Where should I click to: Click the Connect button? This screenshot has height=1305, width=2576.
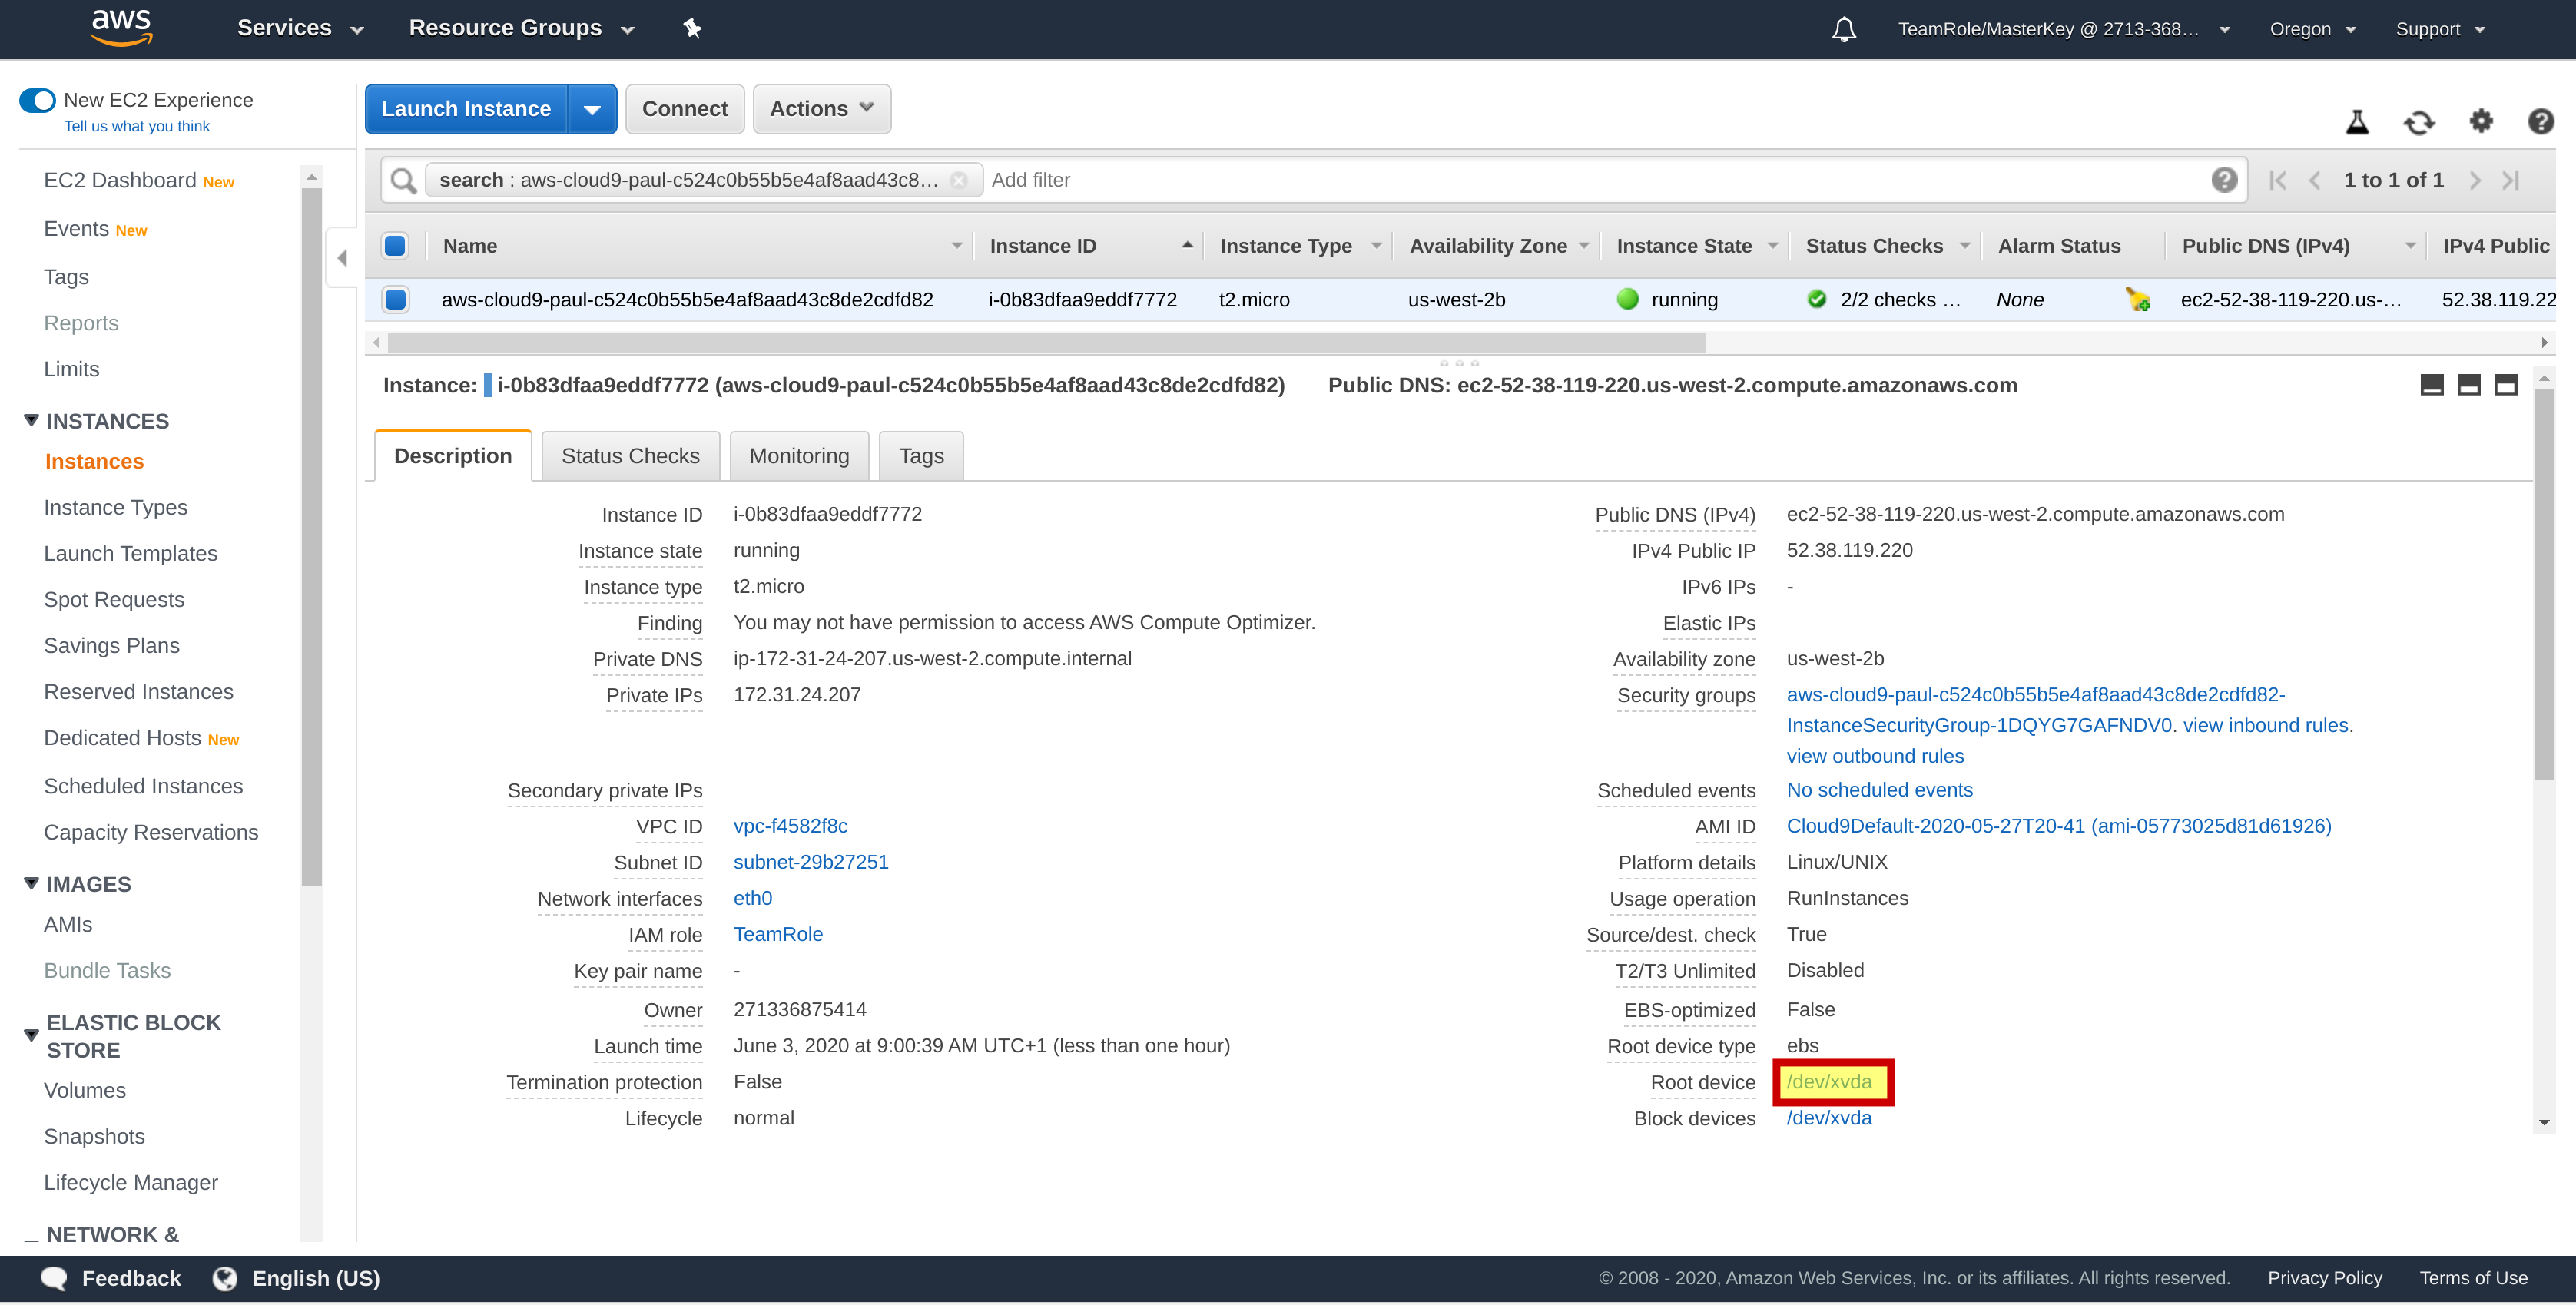click(685, 109)
